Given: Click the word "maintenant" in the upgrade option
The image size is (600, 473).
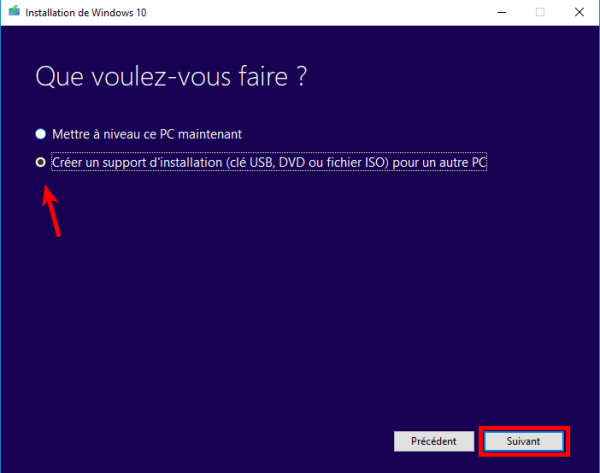Looking at the screenshot, I should point(209,133).
